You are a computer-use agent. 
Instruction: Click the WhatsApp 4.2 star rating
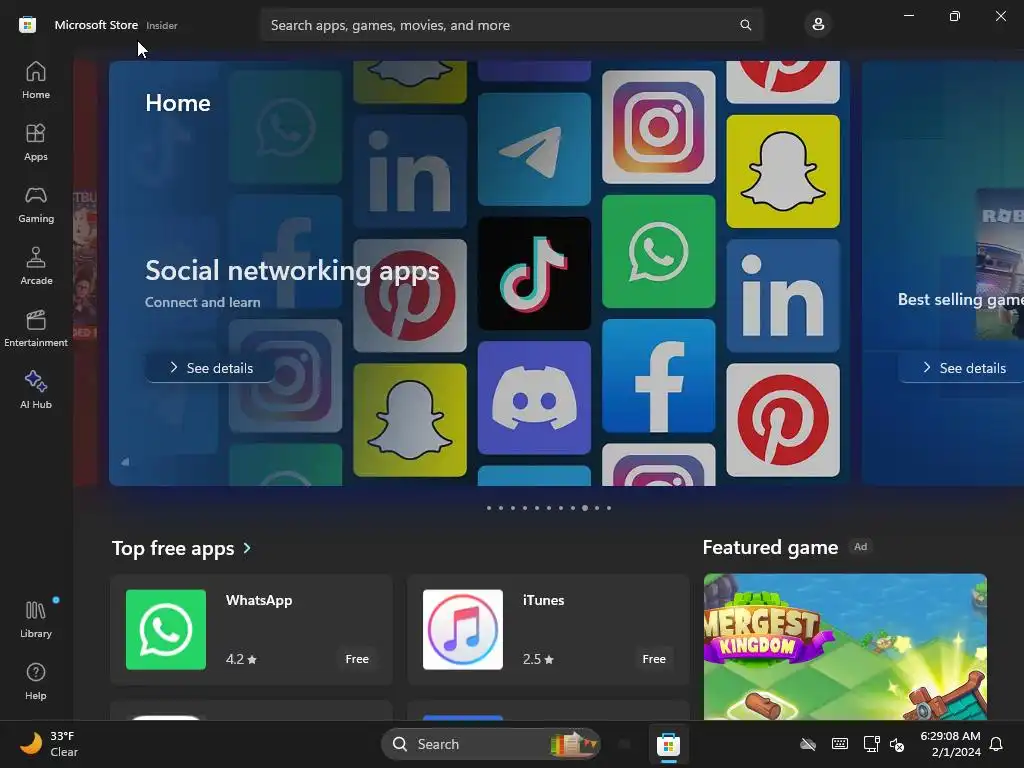click(241, 659)
